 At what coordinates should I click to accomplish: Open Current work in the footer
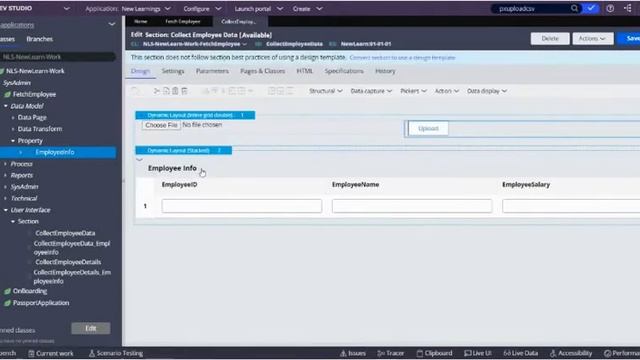pyautogui.click(x=51, y=353)
